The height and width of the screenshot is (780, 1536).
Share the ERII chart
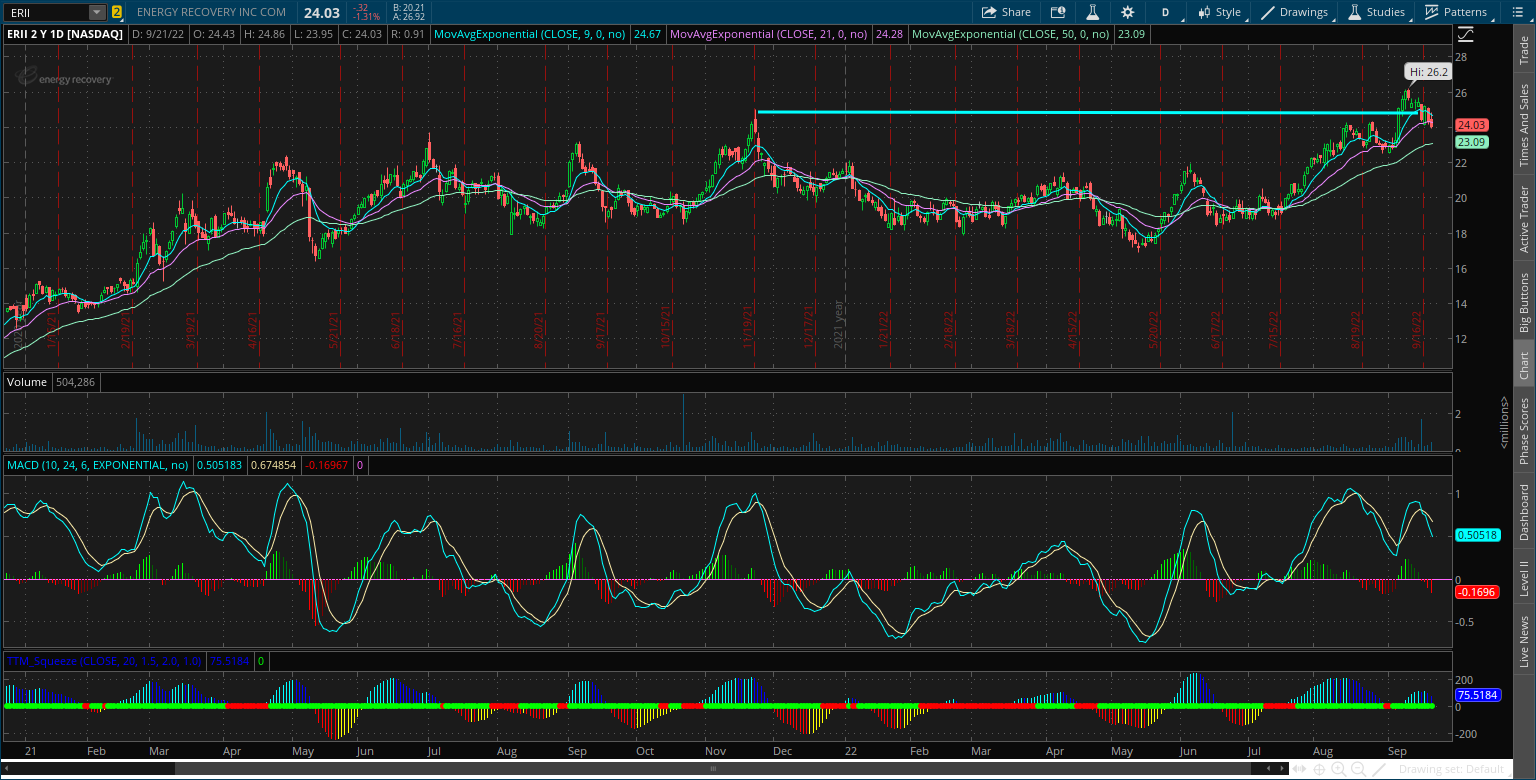[1006, 12]
